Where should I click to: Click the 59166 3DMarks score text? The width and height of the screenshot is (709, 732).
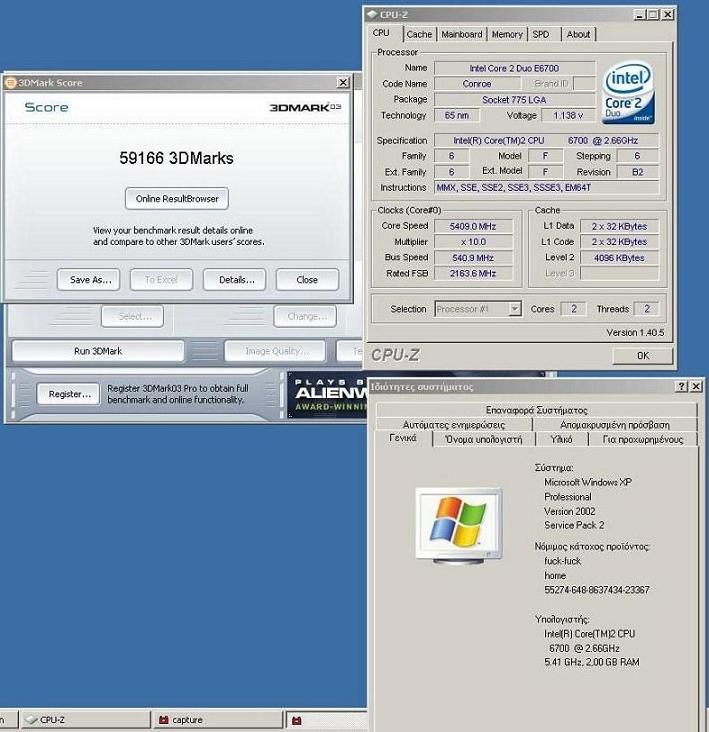[x=176, y=158]
